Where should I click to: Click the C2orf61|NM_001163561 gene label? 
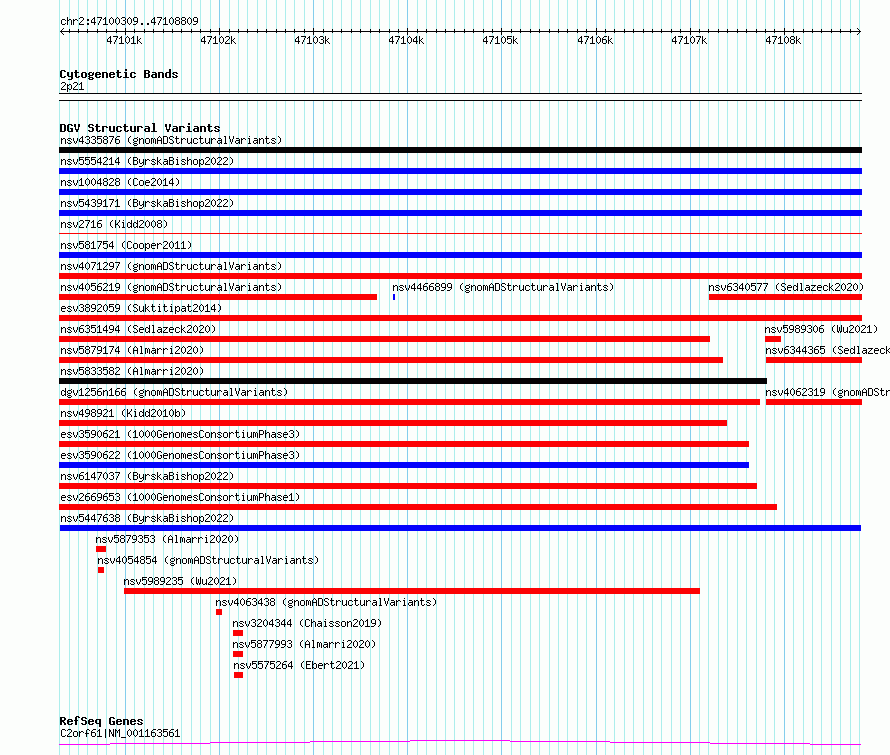tap(120, 733)
